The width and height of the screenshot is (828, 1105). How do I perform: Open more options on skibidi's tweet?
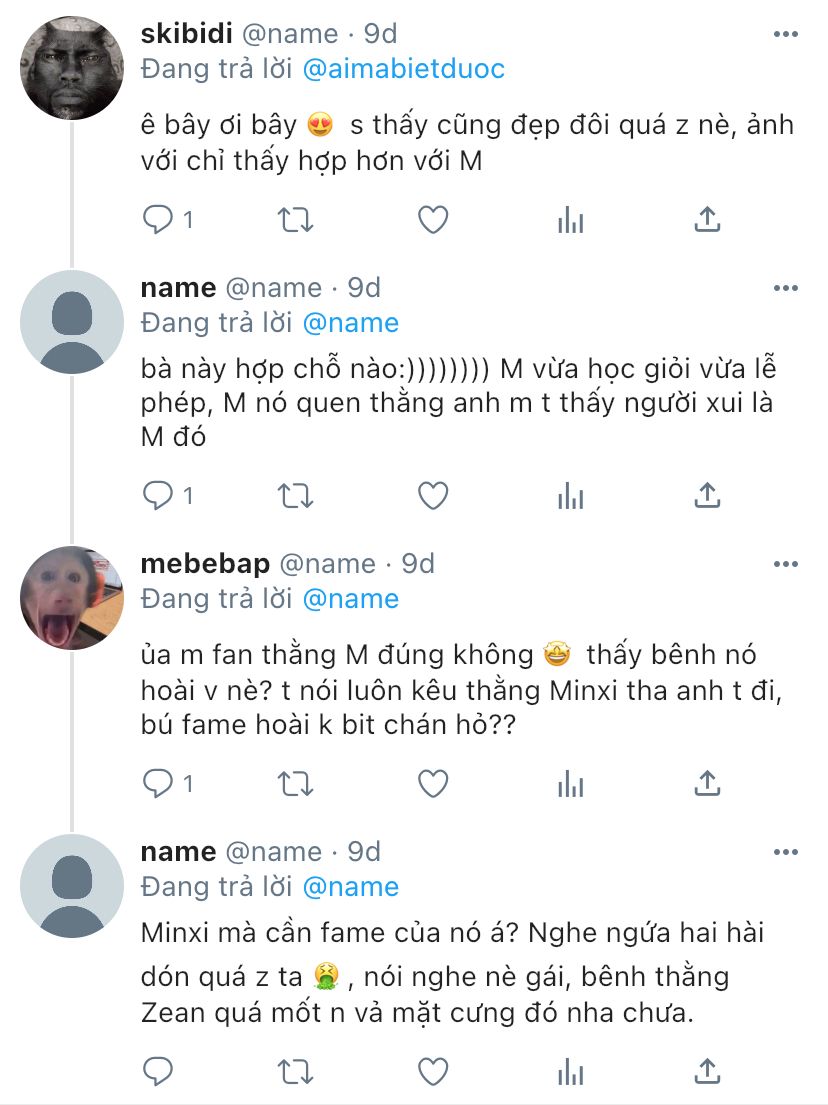[786, 35]
